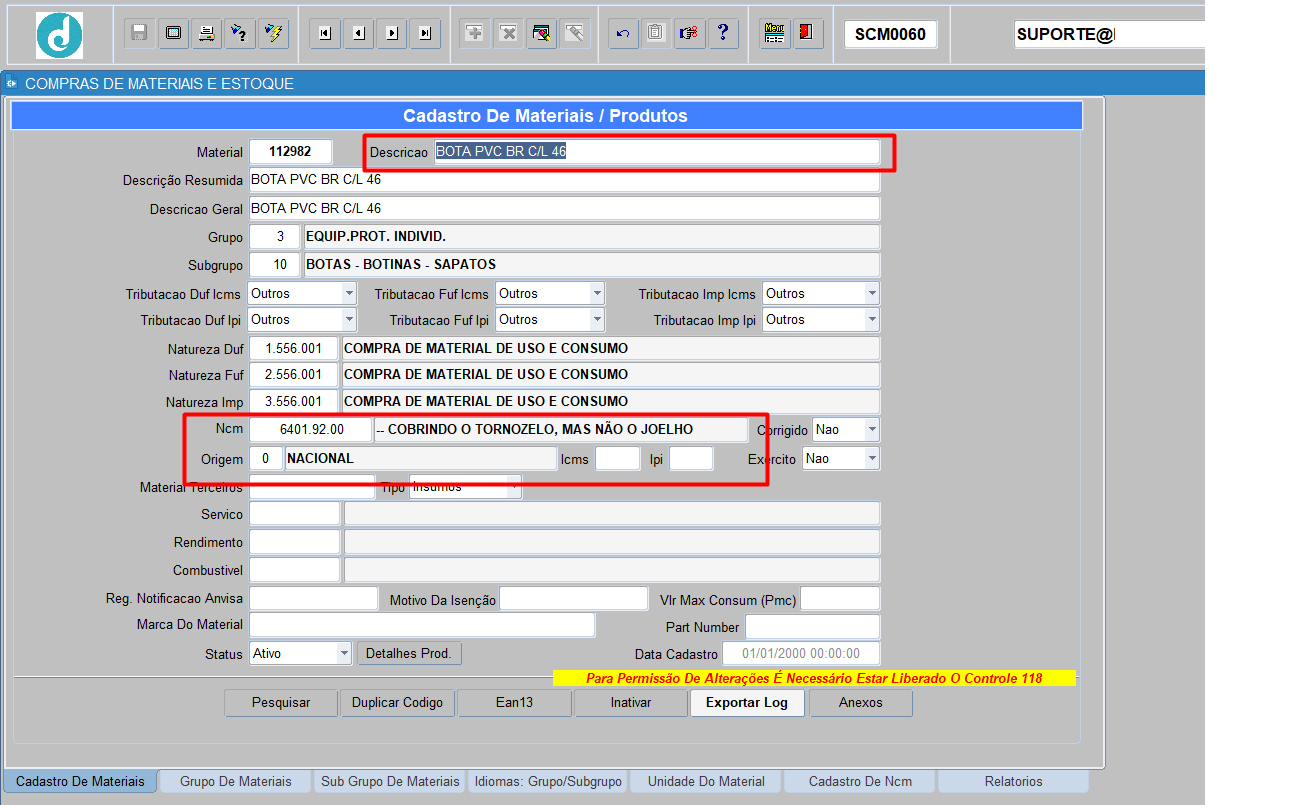Click the undo arrow toolbar icon
This screenshot has height=805, width=1293.
click(623, 33)
